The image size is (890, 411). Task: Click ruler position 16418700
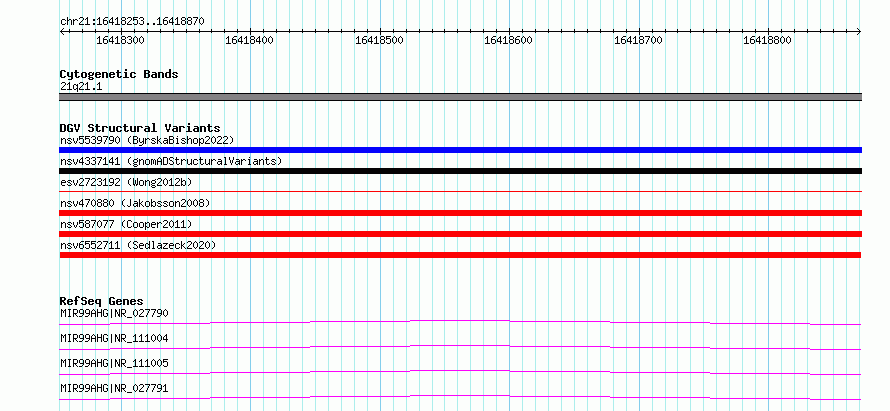click(x=639, y=40)
